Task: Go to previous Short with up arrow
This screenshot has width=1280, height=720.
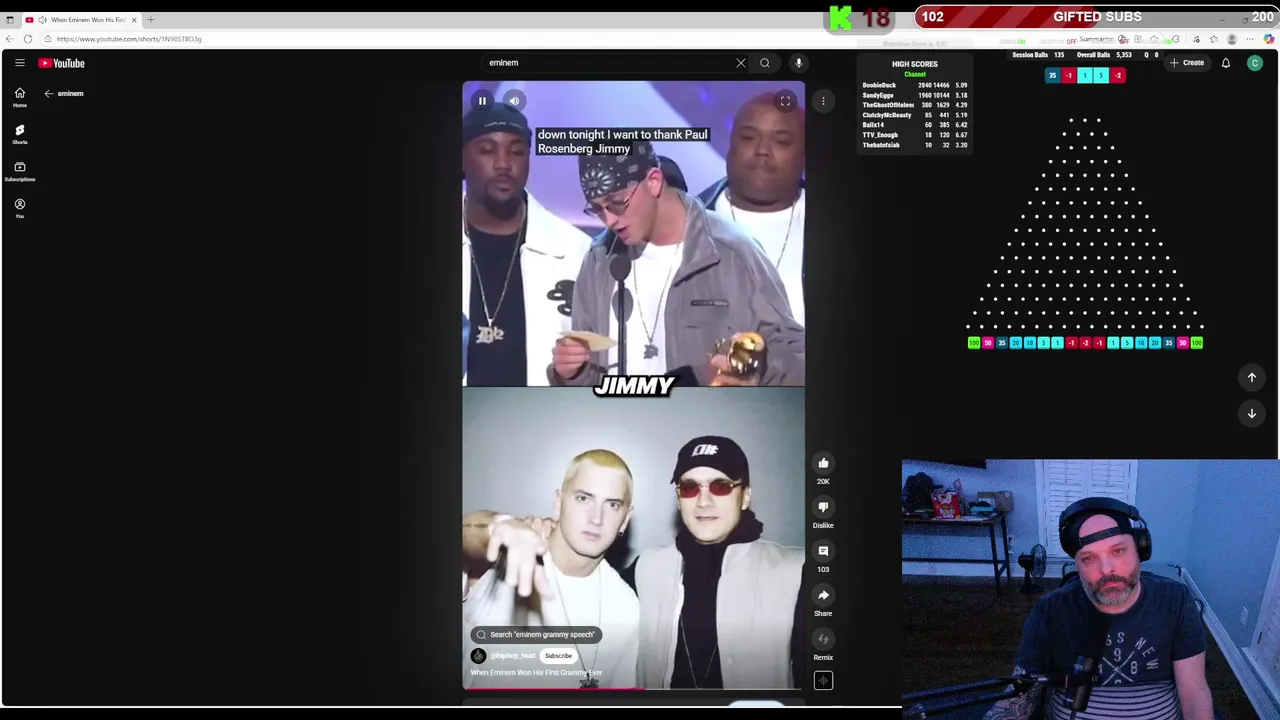Action: (x=1251, y=377)
